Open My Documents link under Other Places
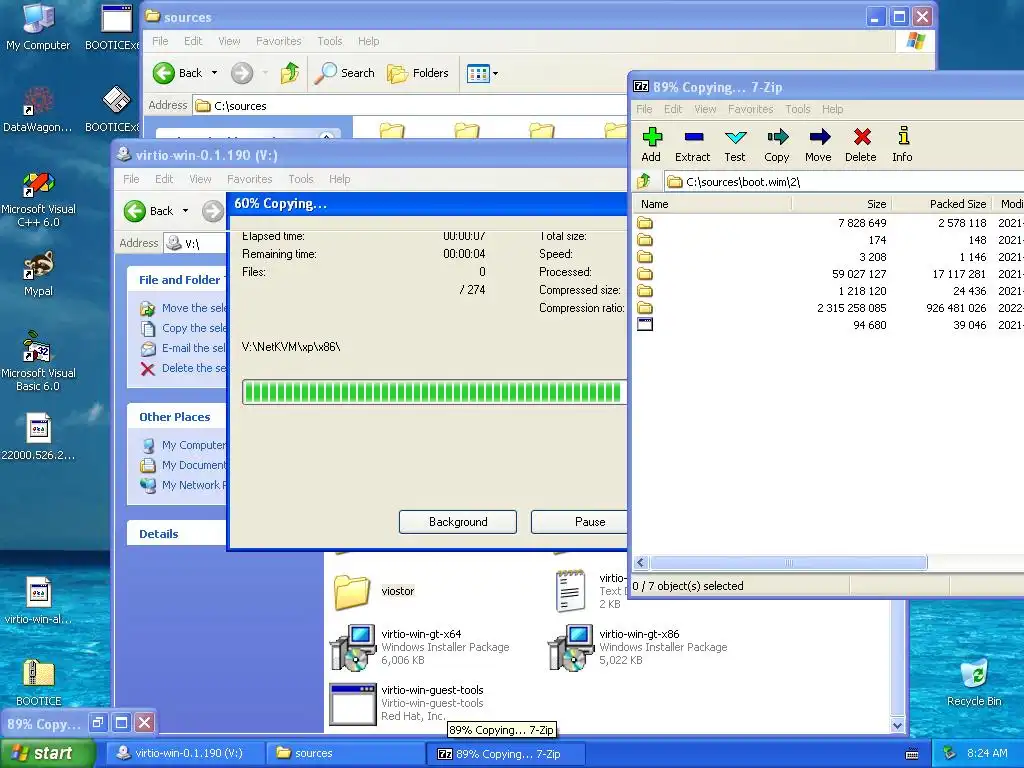 [184, 465]
